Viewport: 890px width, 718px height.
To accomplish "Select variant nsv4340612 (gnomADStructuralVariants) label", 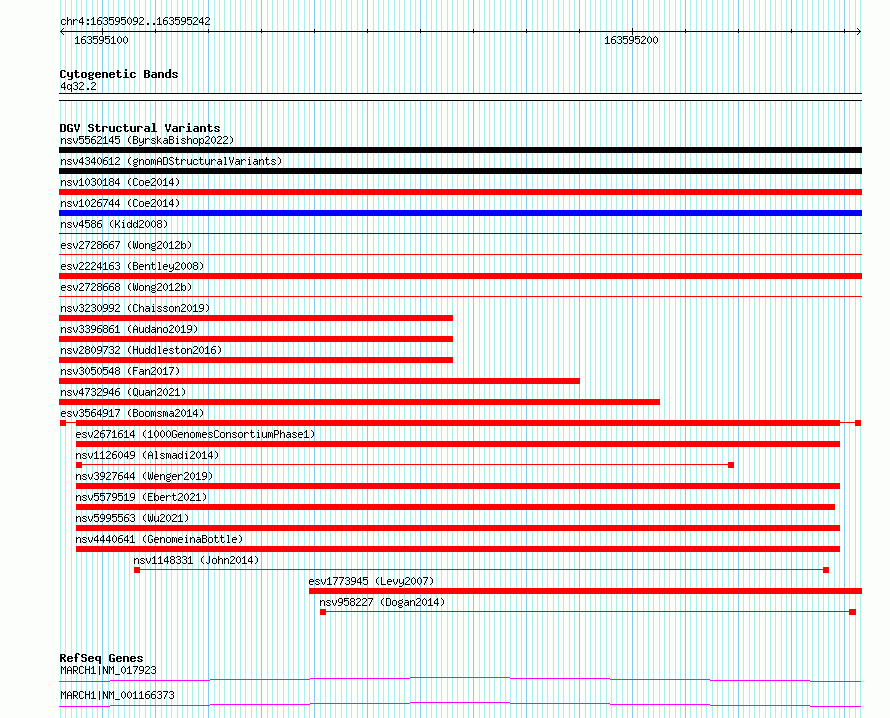I will click(171, 161).
